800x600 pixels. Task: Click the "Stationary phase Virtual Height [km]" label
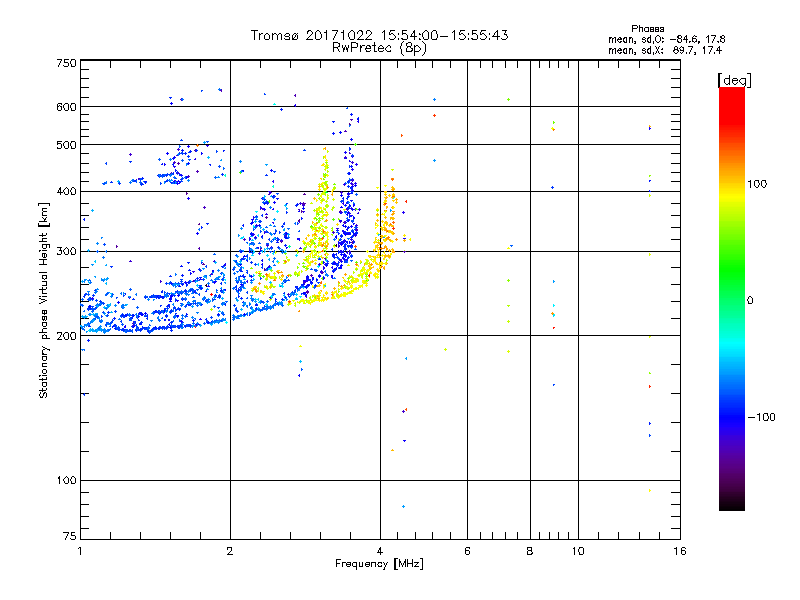coord(44,300)
